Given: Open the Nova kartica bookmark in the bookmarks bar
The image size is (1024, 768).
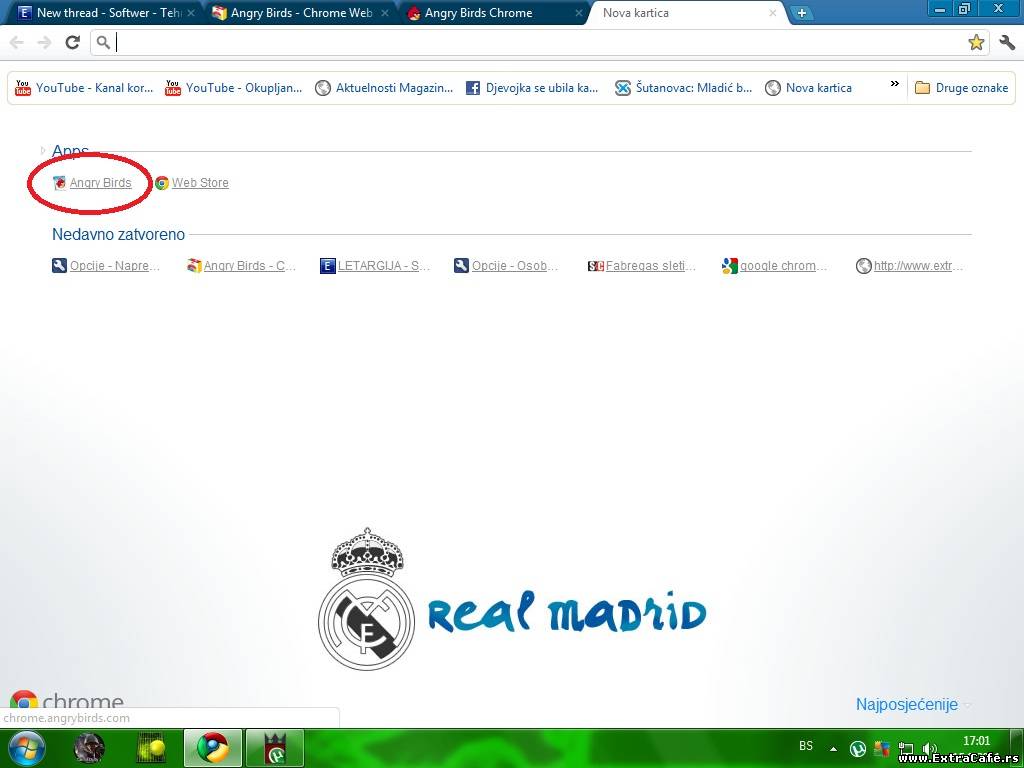Looking at the screenshot, I should [808, 88].
